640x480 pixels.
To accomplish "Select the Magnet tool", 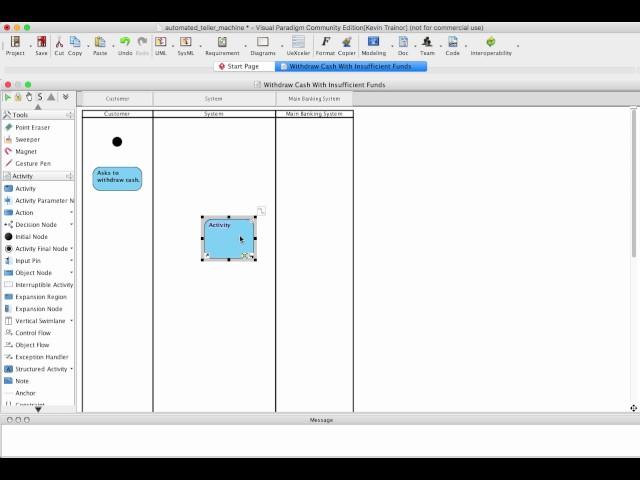I will (26, 151).
